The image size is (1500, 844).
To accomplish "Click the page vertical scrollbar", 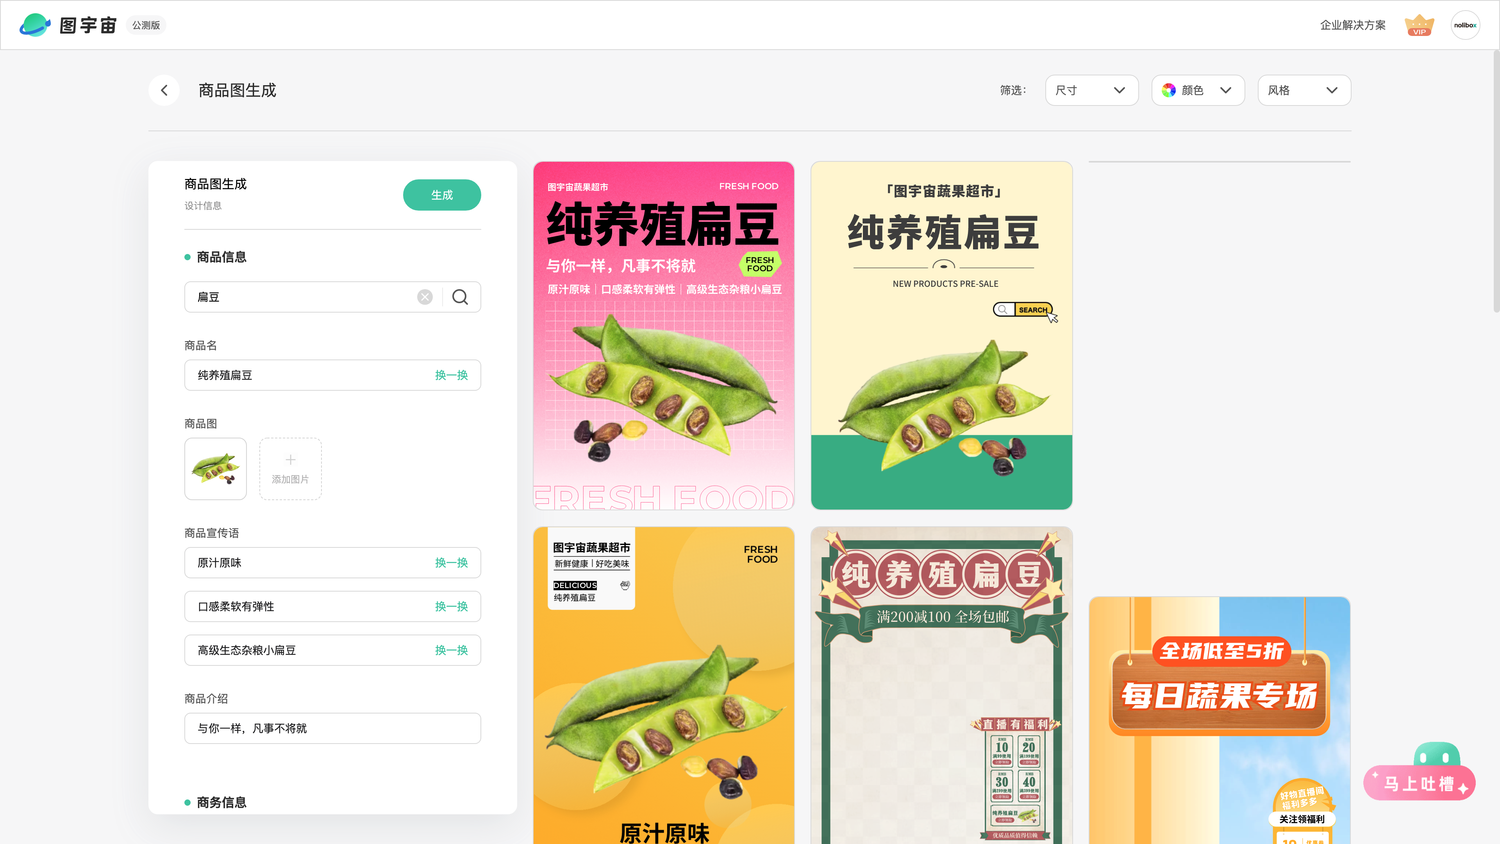I will click(x=1495, y=180).
